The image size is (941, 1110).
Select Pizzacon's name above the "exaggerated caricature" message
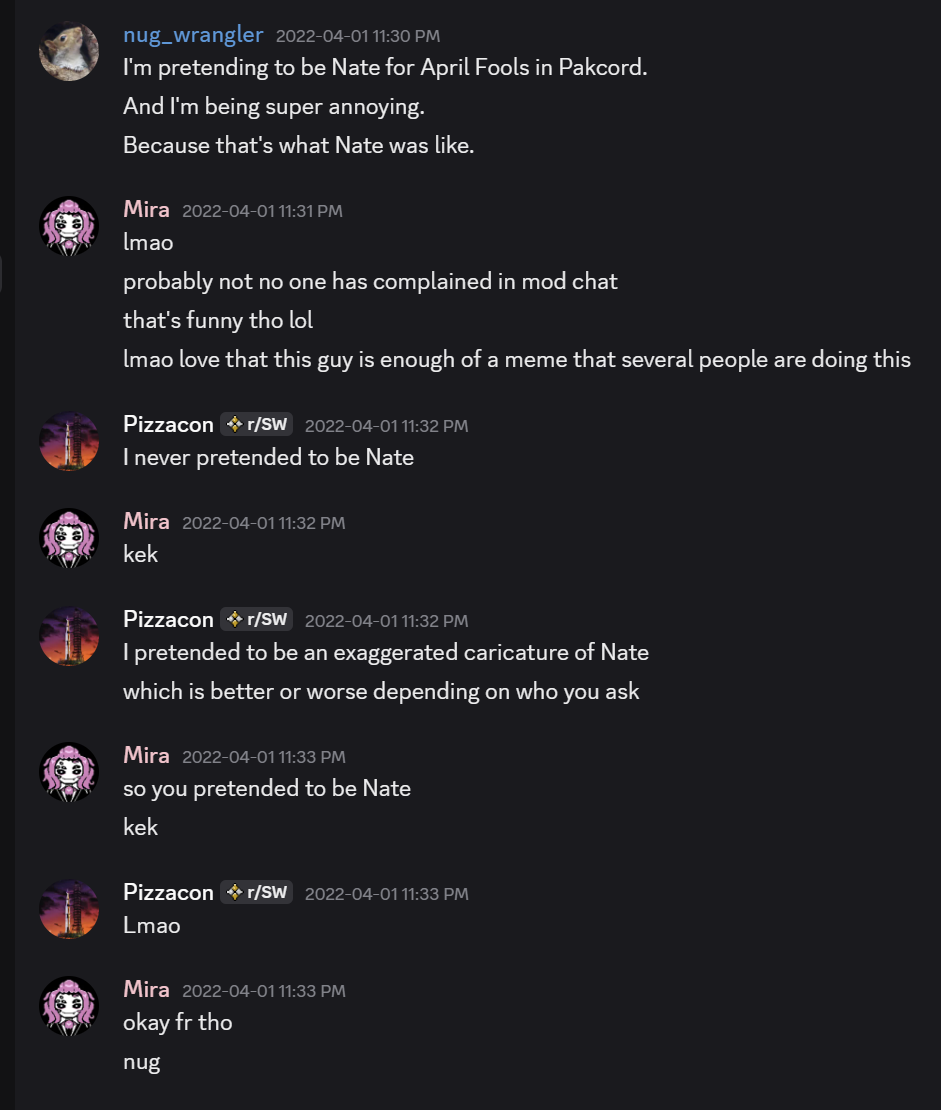(168, 620)
